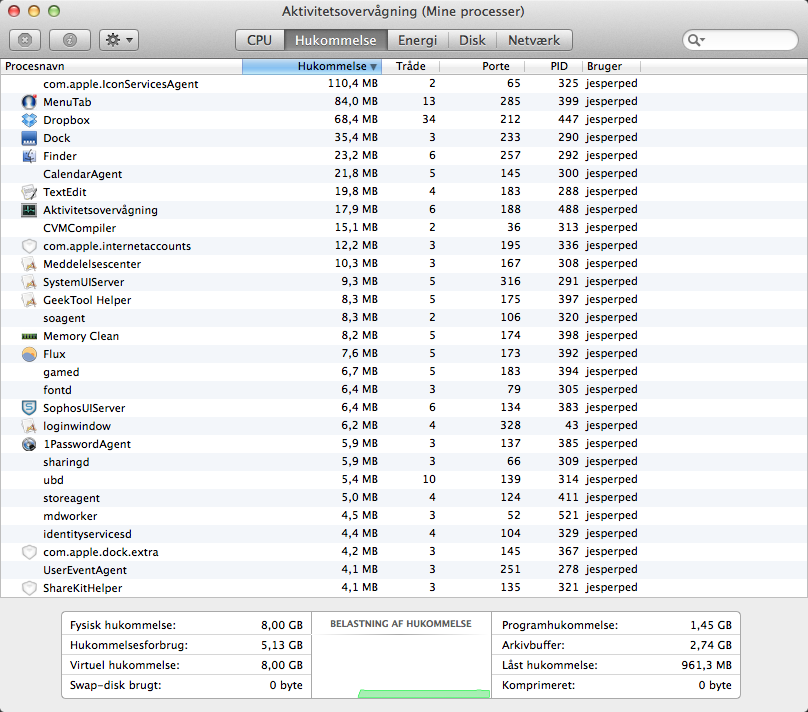
Task: Select the fontd process row
Action: tap(404, 390)
